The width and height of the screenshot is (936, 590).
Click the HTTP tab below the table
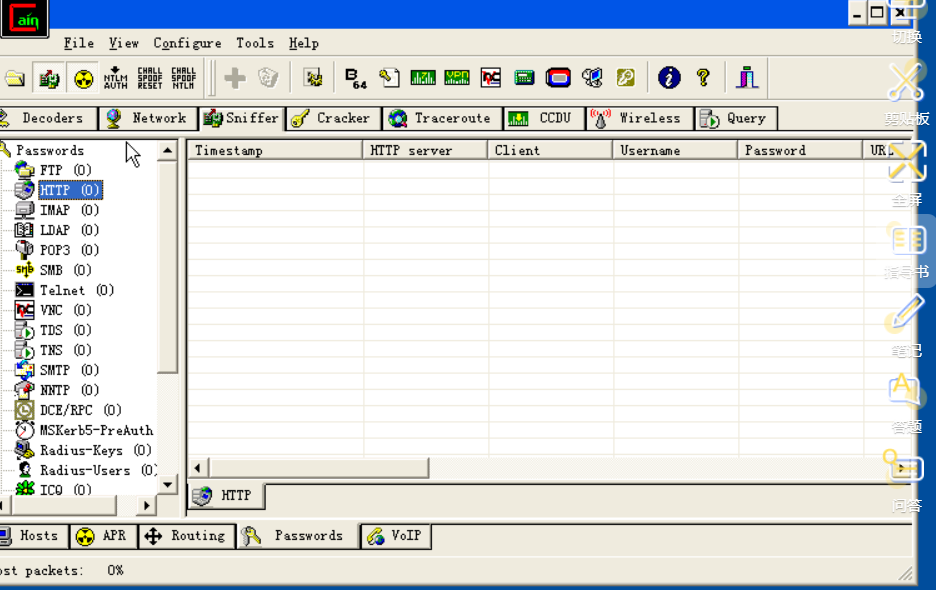tap(226, 496)
